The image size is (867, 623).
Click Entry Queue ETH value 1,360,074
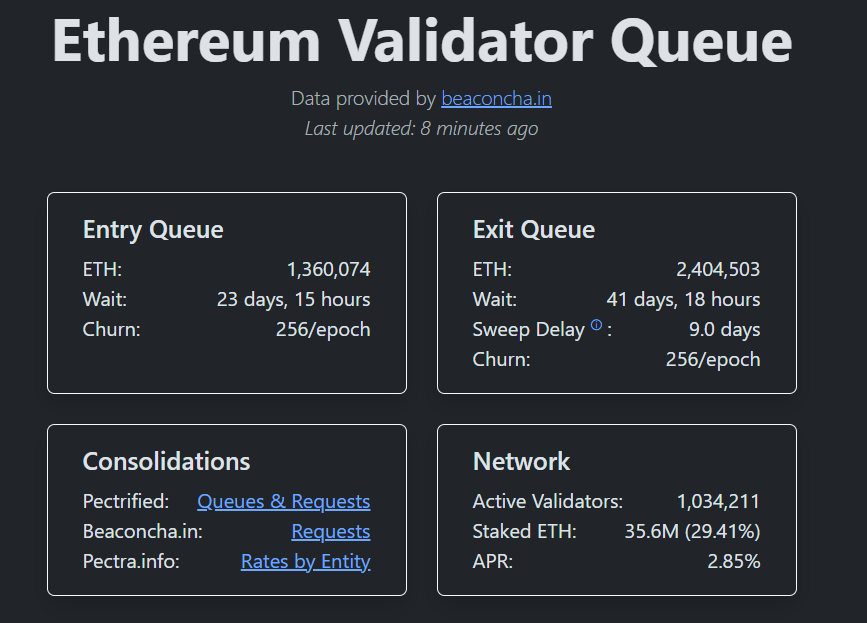[x=328, y=270]
